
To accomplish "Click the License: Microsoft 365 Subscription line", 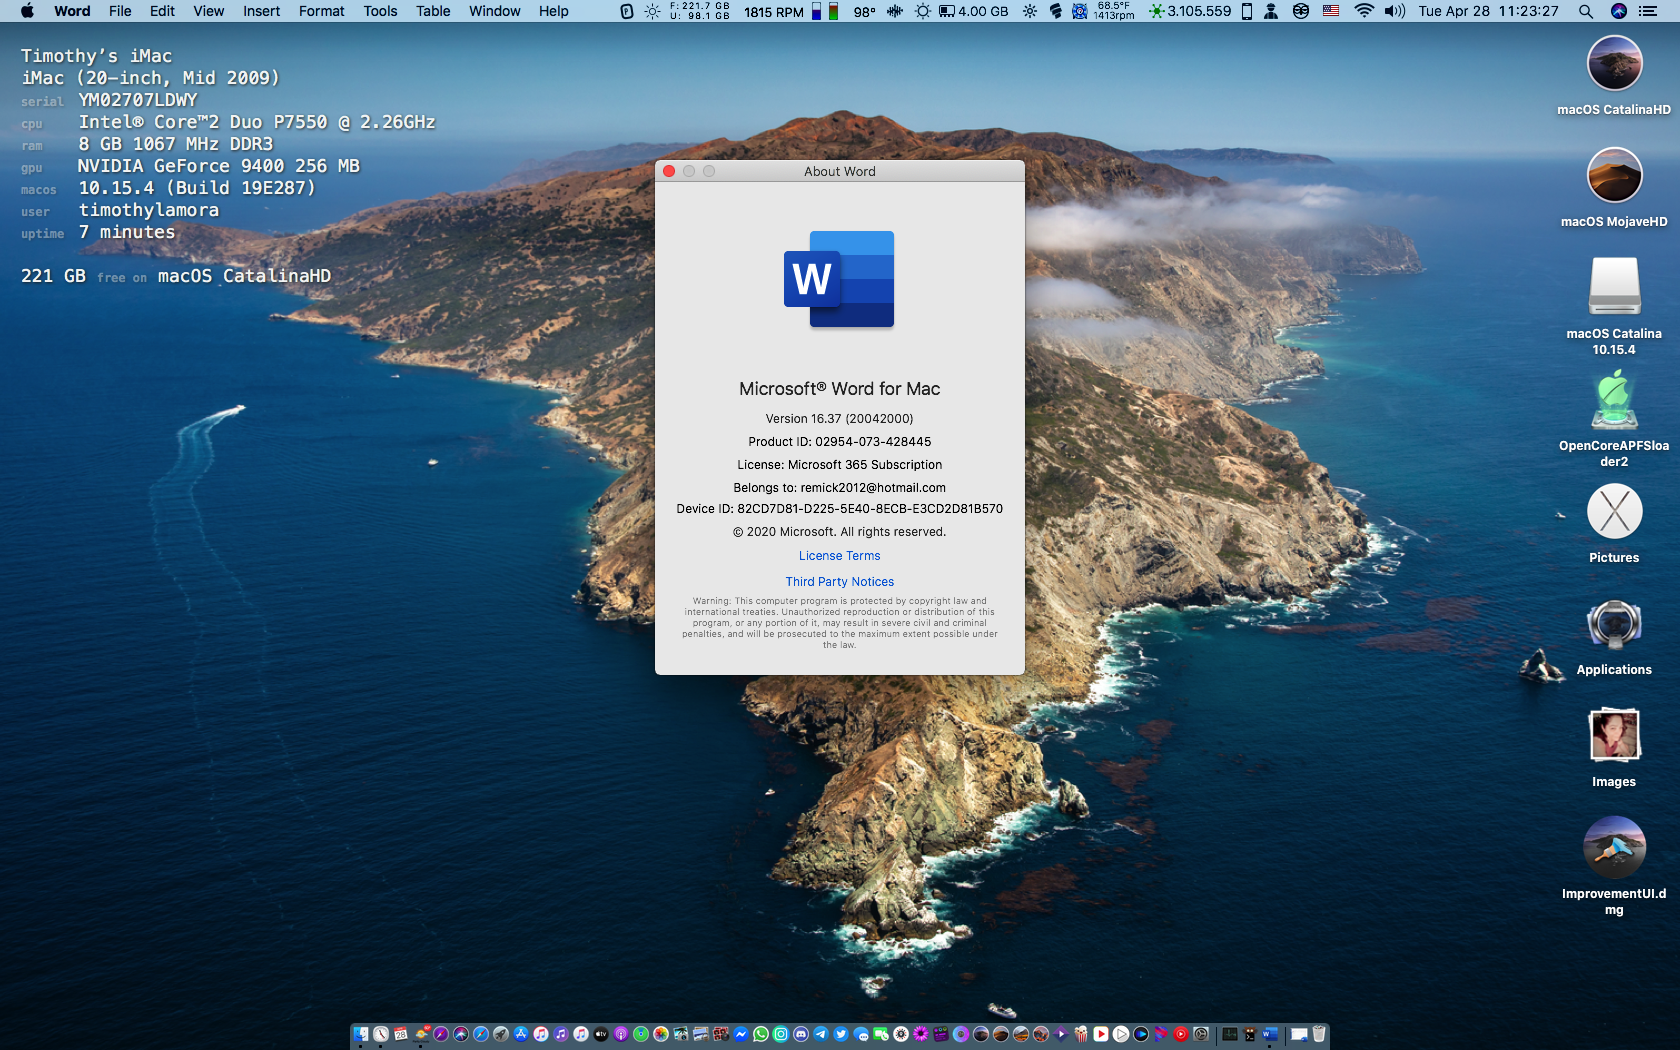I will (839, 465).
